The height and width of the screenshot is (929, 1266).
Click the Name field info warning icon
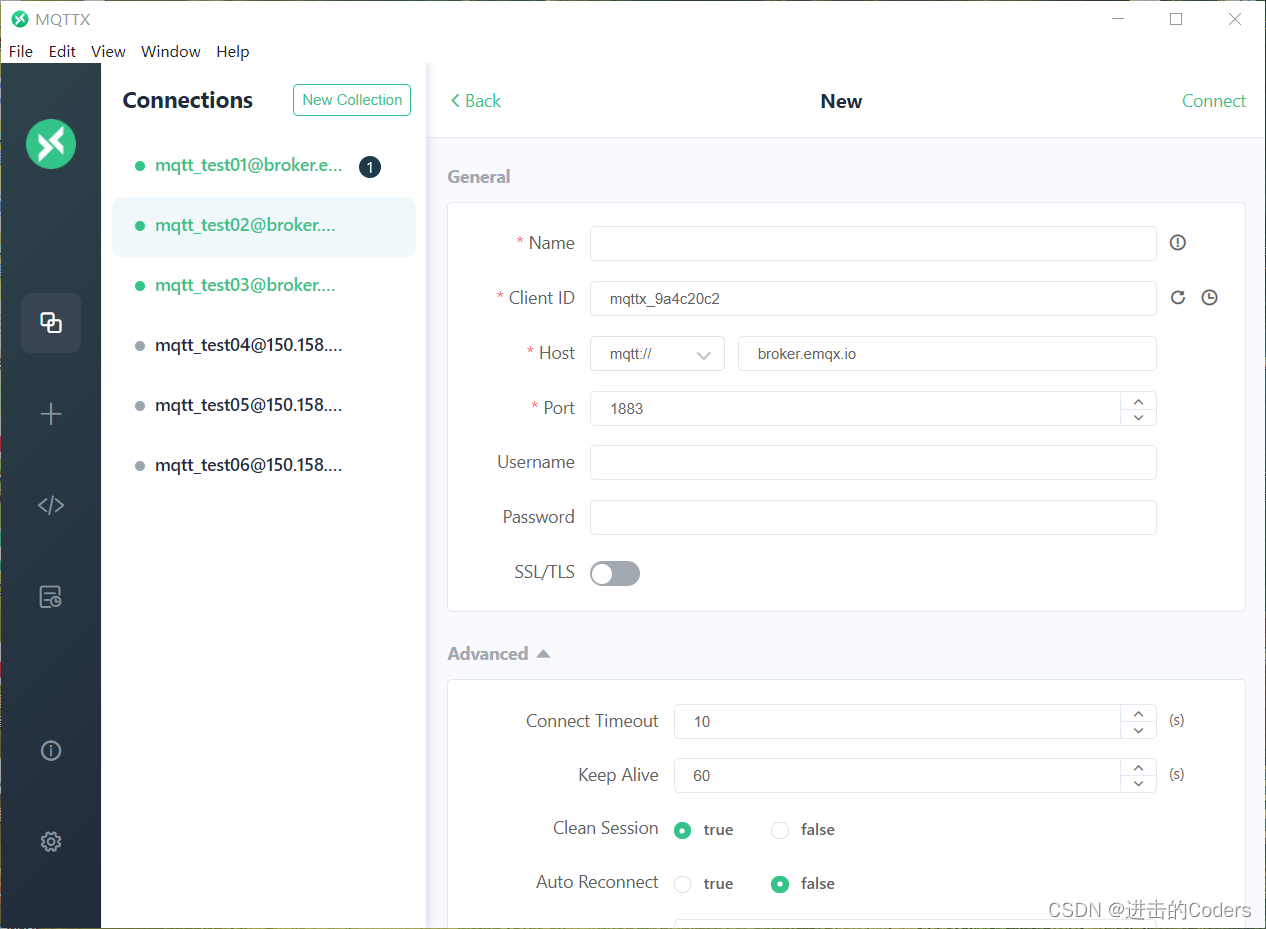tap(1178, 242)
